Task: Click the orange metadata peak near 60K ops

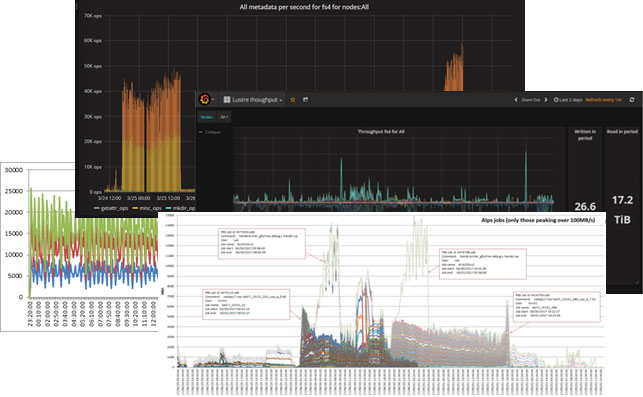Action: tap(454, 68)
